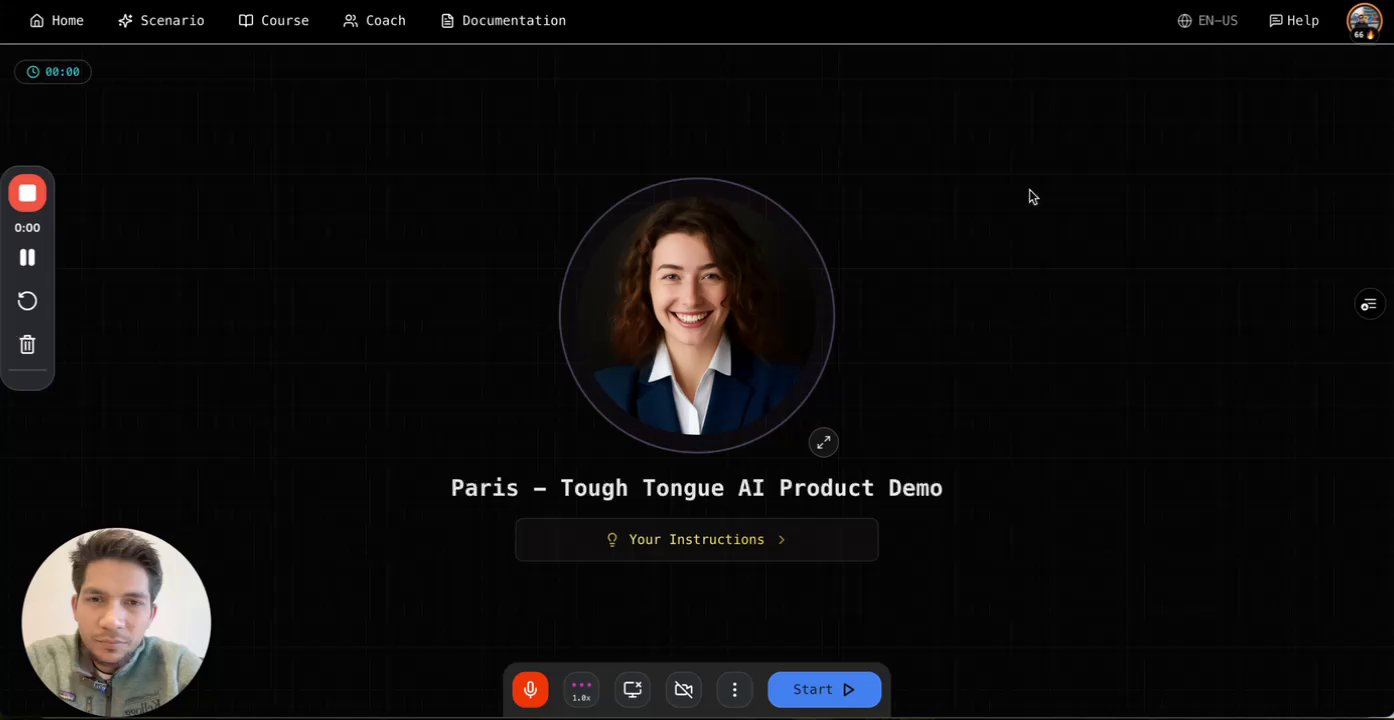Open the settings panel on right edge
The image size is (1394, 720).
click(1369, 304)
